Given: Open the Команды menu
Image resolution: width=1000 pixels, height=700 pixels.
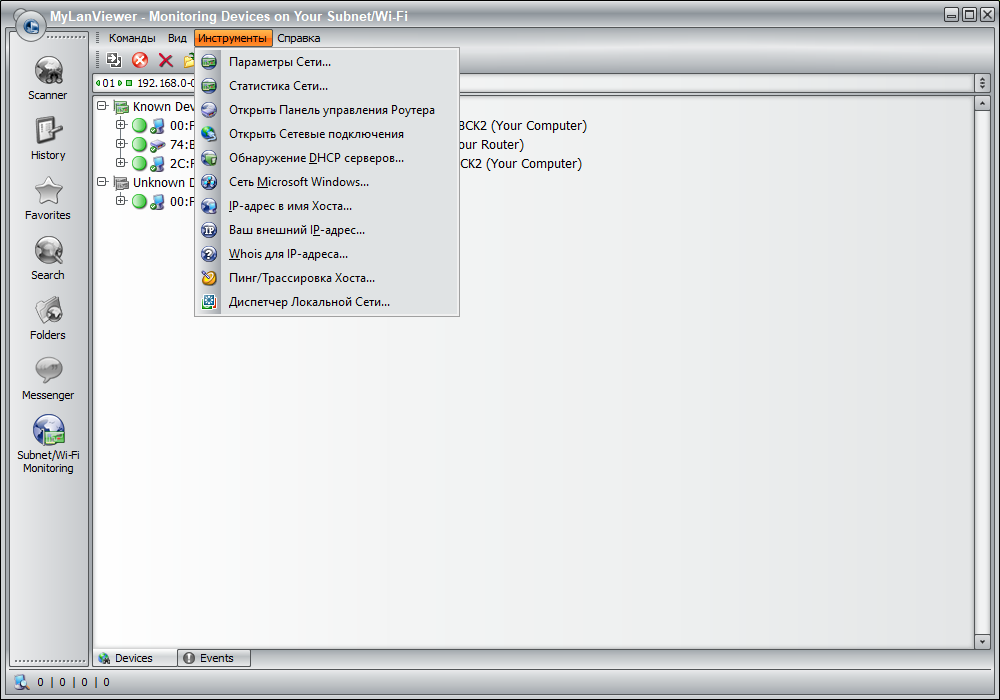Looking at the screenshot, I should [x=132, y=38].
